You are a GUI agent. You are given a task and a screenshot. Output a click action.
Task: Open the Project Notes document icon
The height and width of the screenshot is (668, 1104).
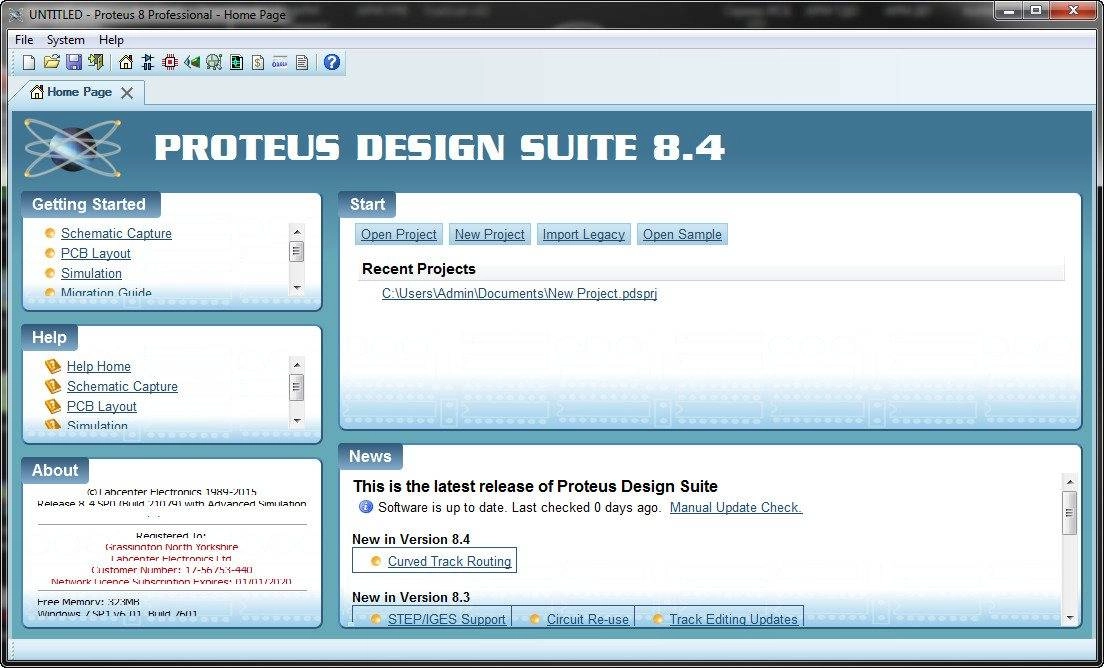[x=302, y=63]
